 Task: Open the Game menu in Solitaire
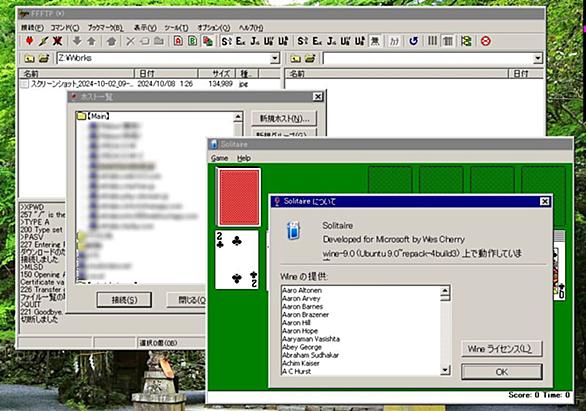click(219, 158)
